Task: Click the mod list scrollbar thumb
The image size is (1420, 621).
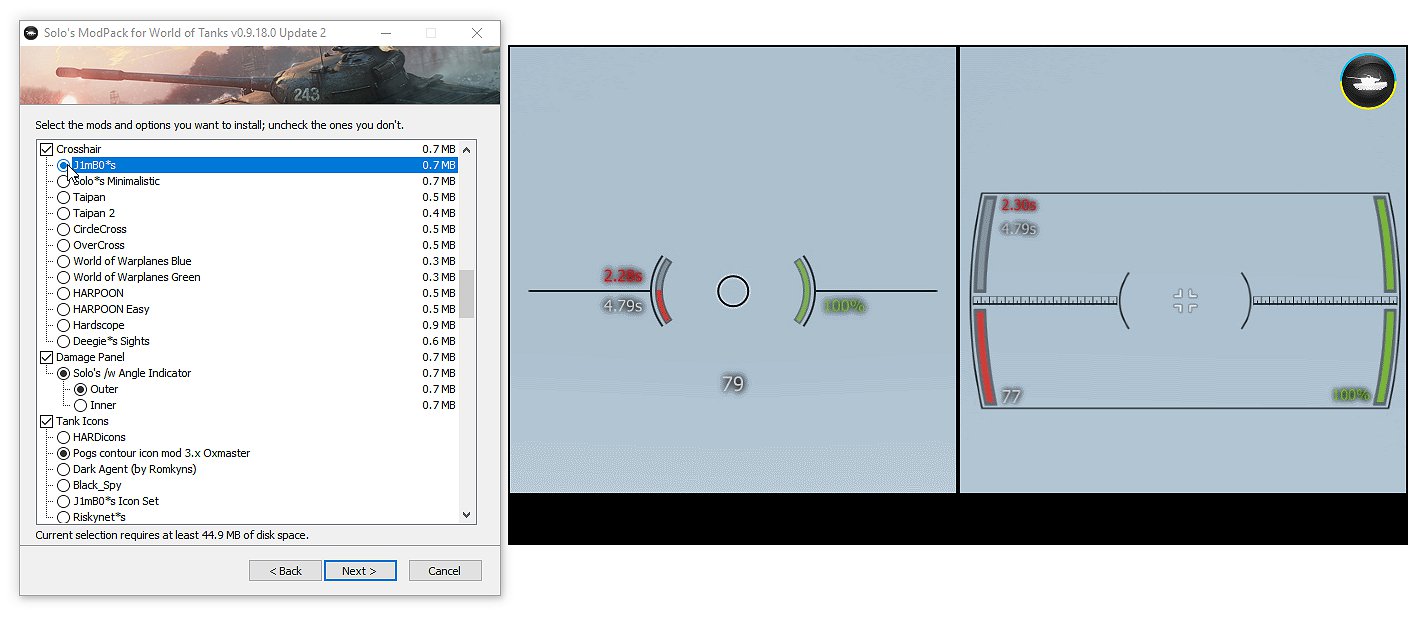Action: coord(466,293)
